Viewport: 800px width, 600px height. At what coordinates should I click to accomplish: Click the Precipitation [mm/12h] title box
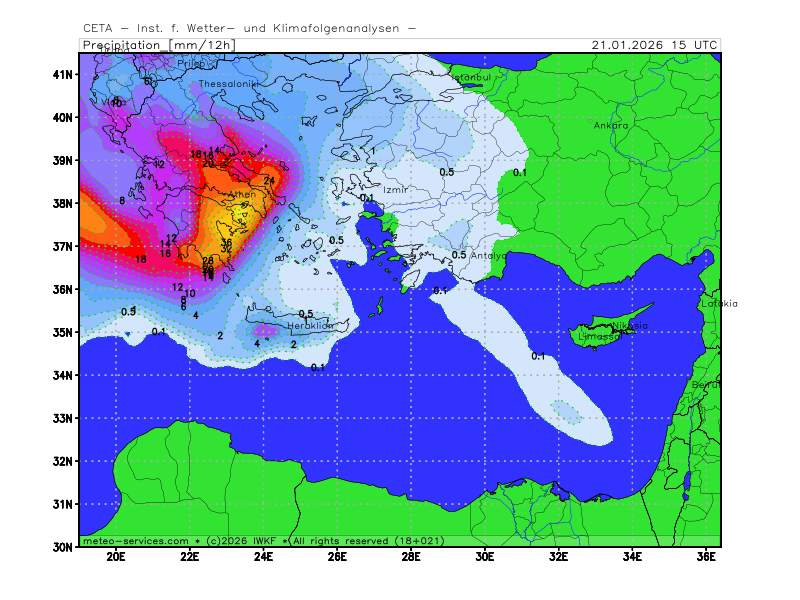[x=157, y=45]
